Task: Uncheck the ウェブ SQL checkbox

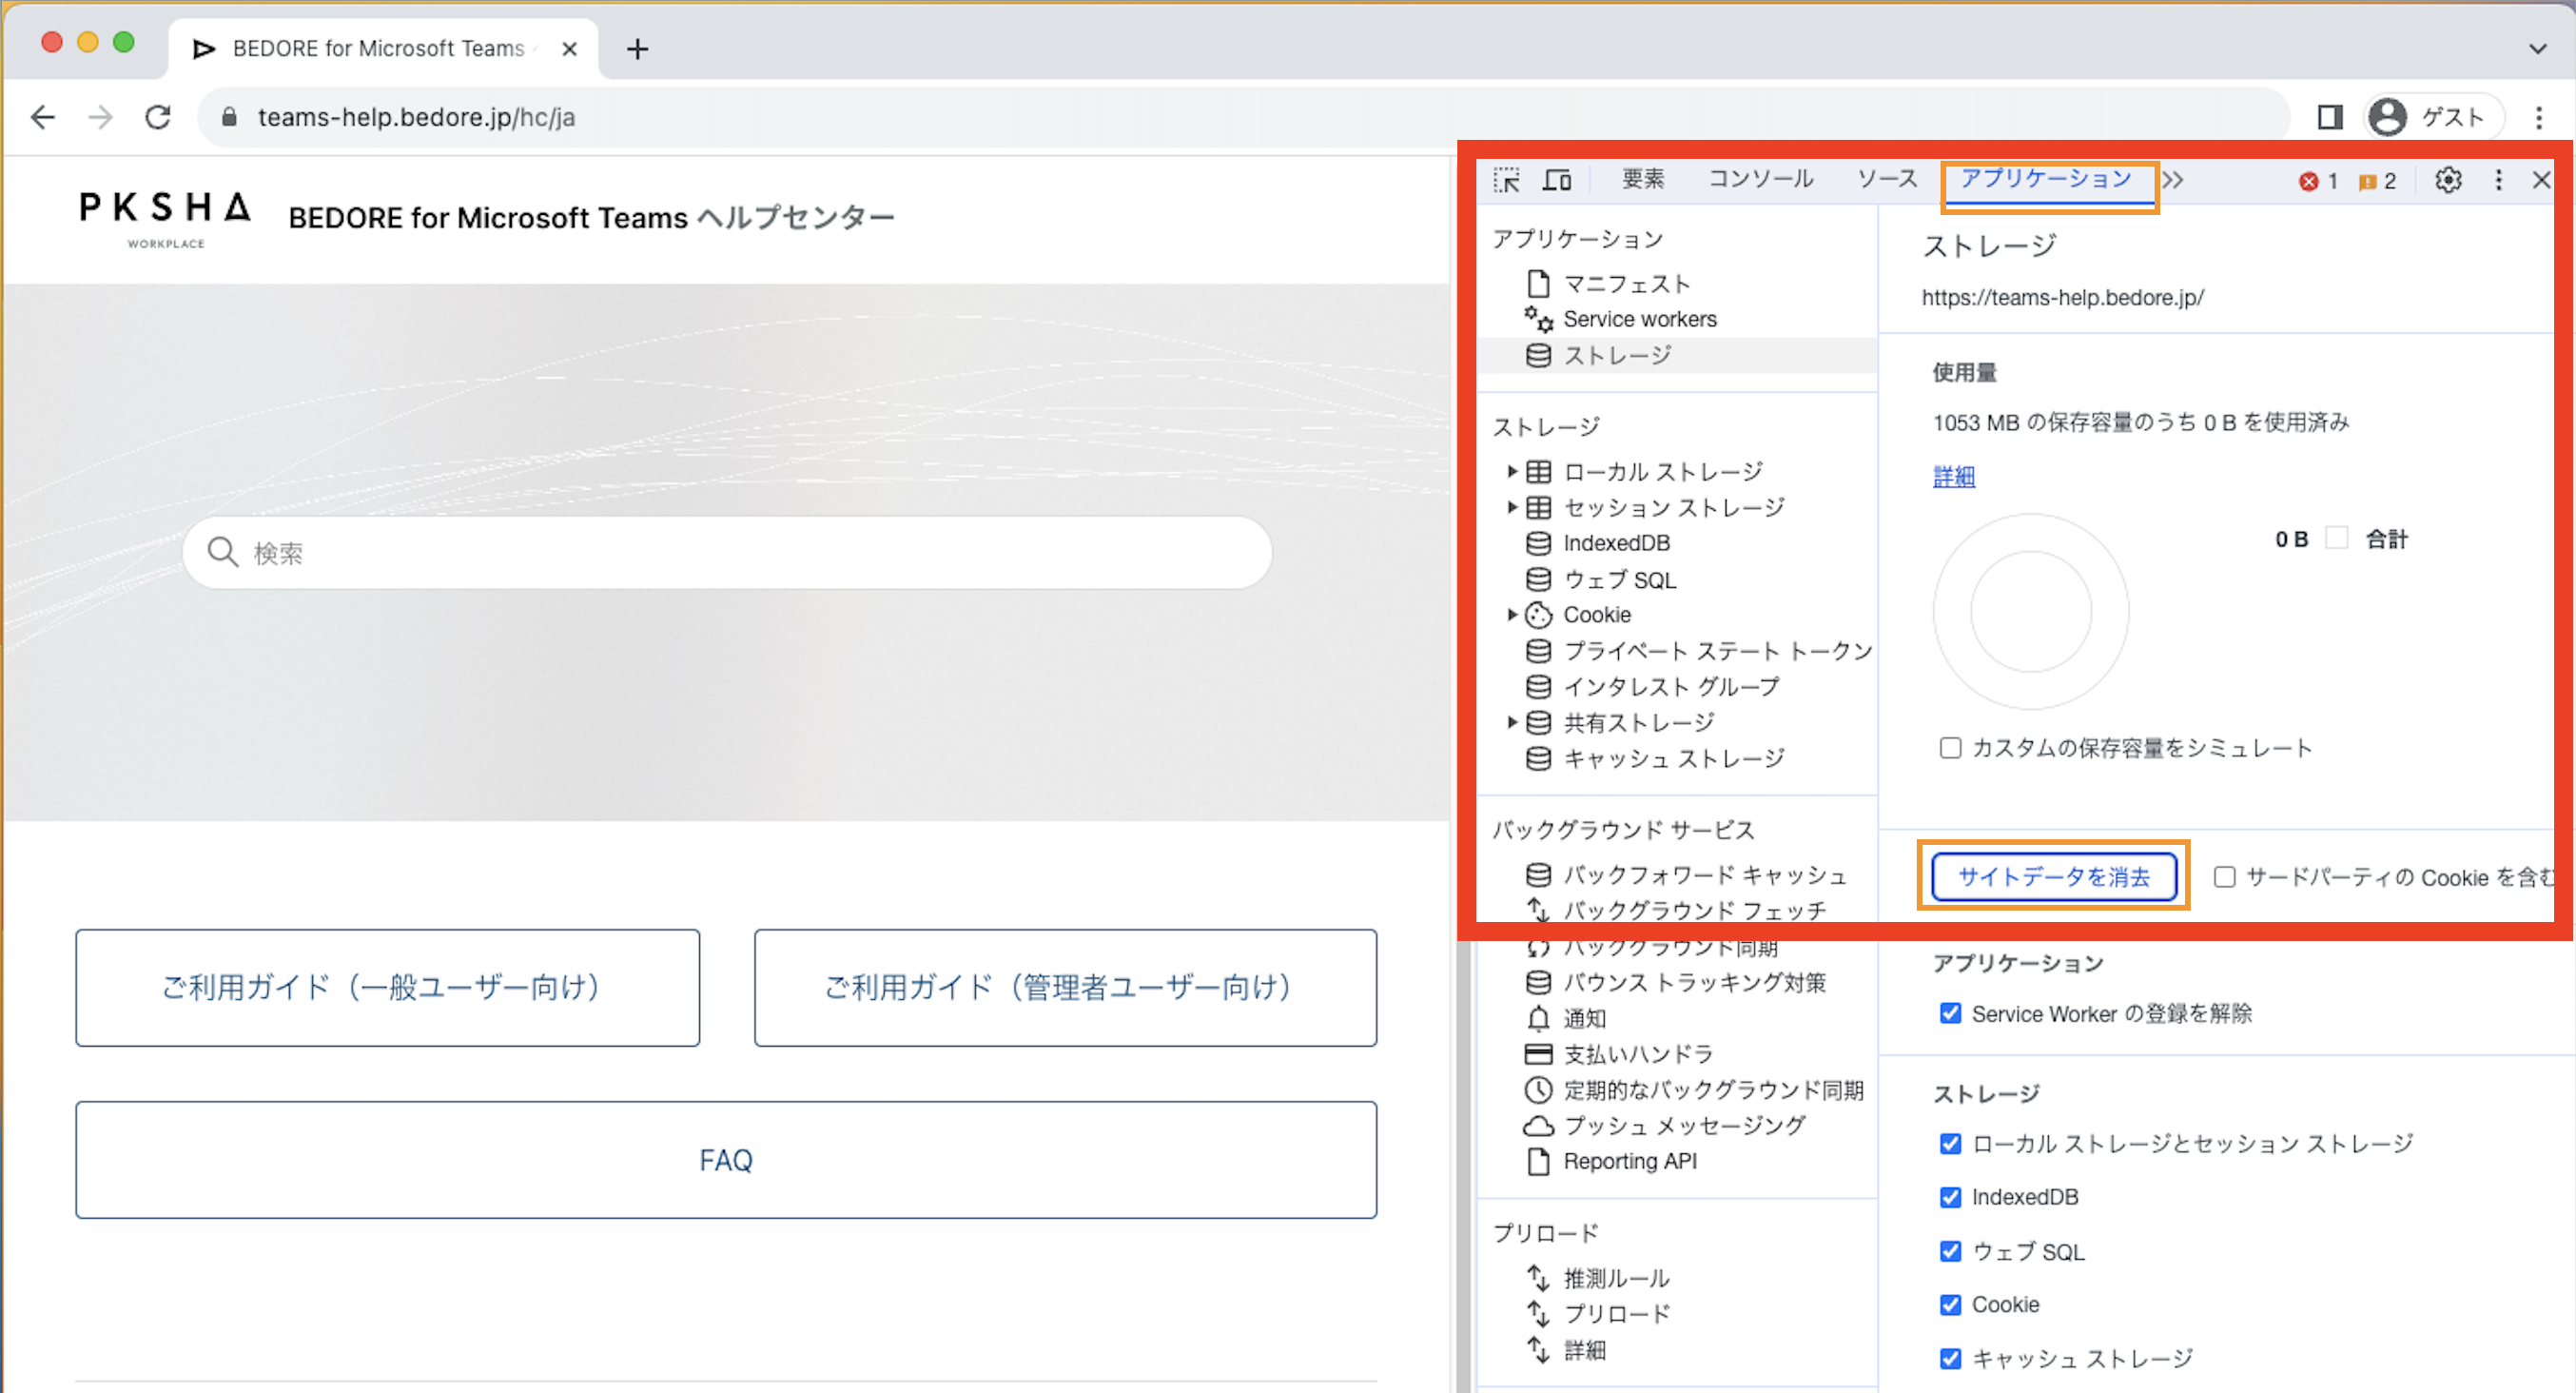Action: coord(1950,1251)
